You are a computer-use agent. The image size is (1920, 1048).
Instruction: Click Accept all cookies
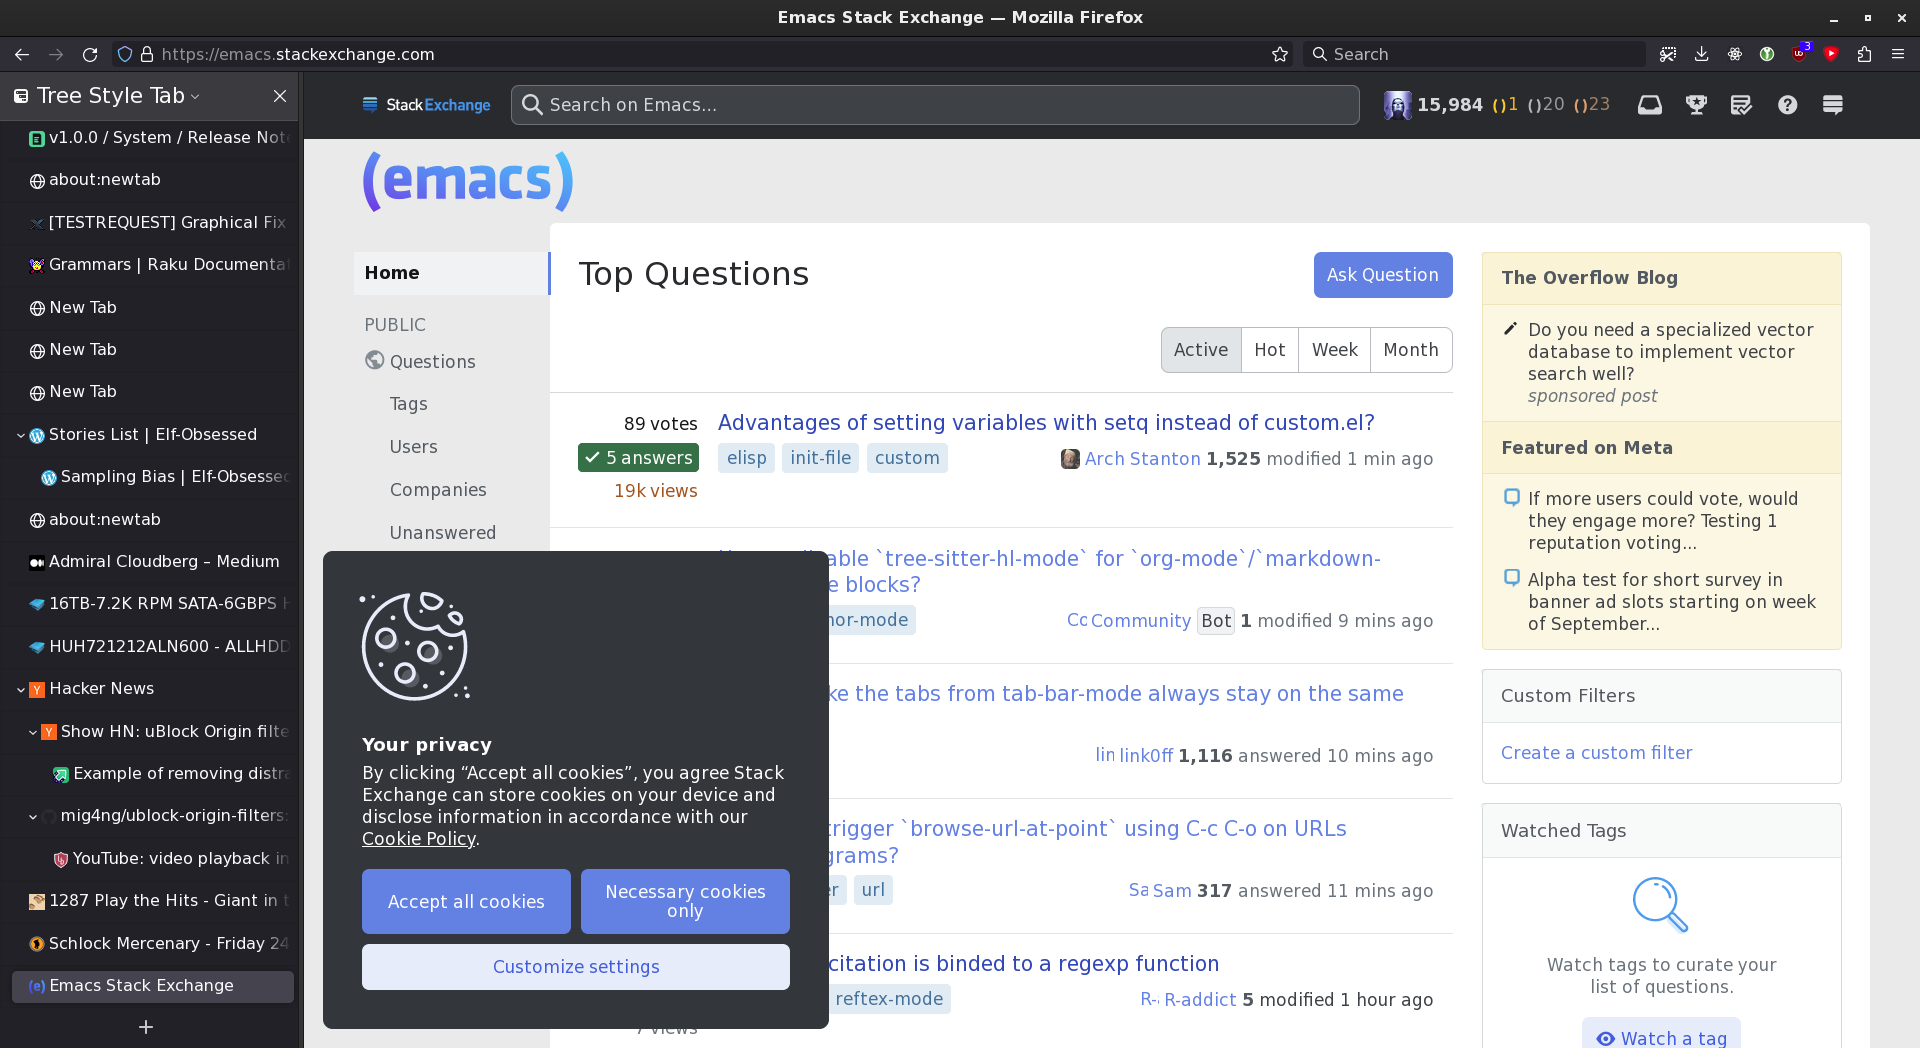pos(466,902)
